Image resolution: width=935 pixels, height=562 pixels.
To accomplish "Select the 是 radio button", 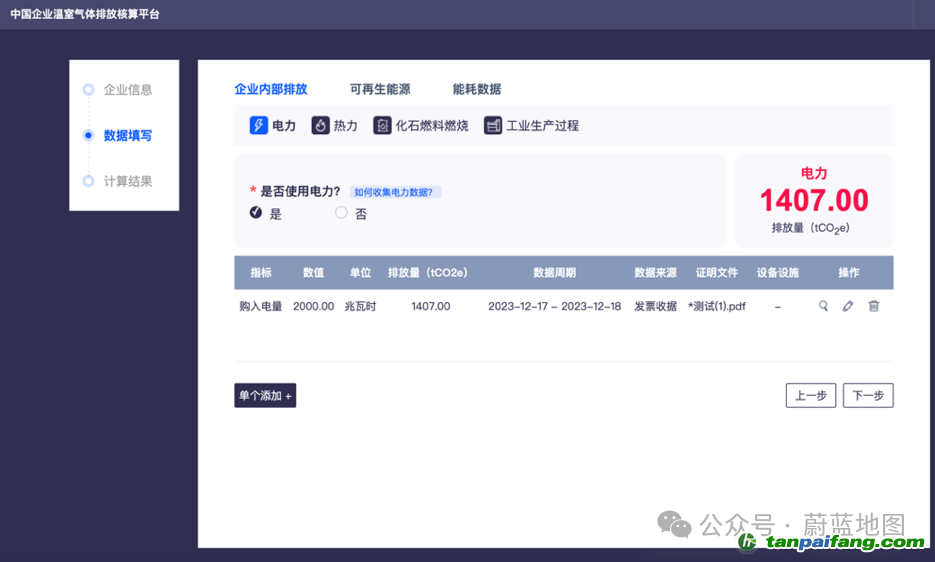I will click(256, 213).
